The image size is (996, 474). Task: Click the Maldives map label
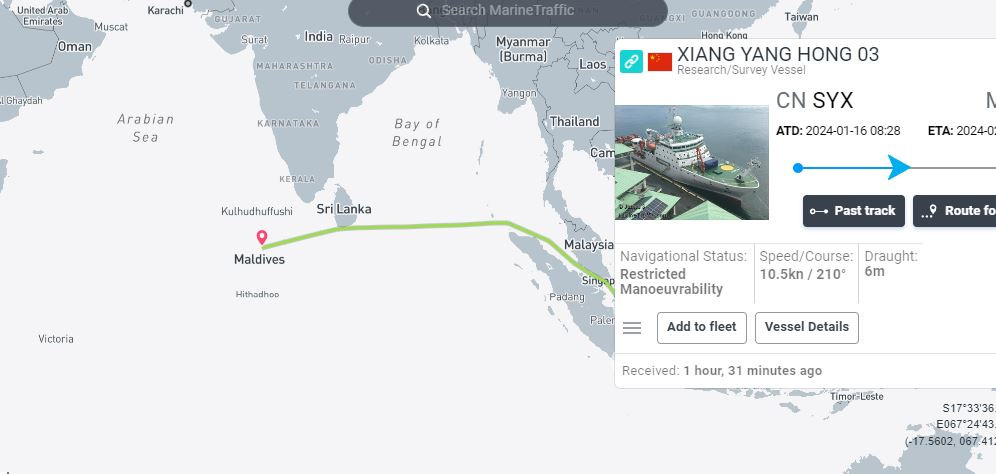259,259
